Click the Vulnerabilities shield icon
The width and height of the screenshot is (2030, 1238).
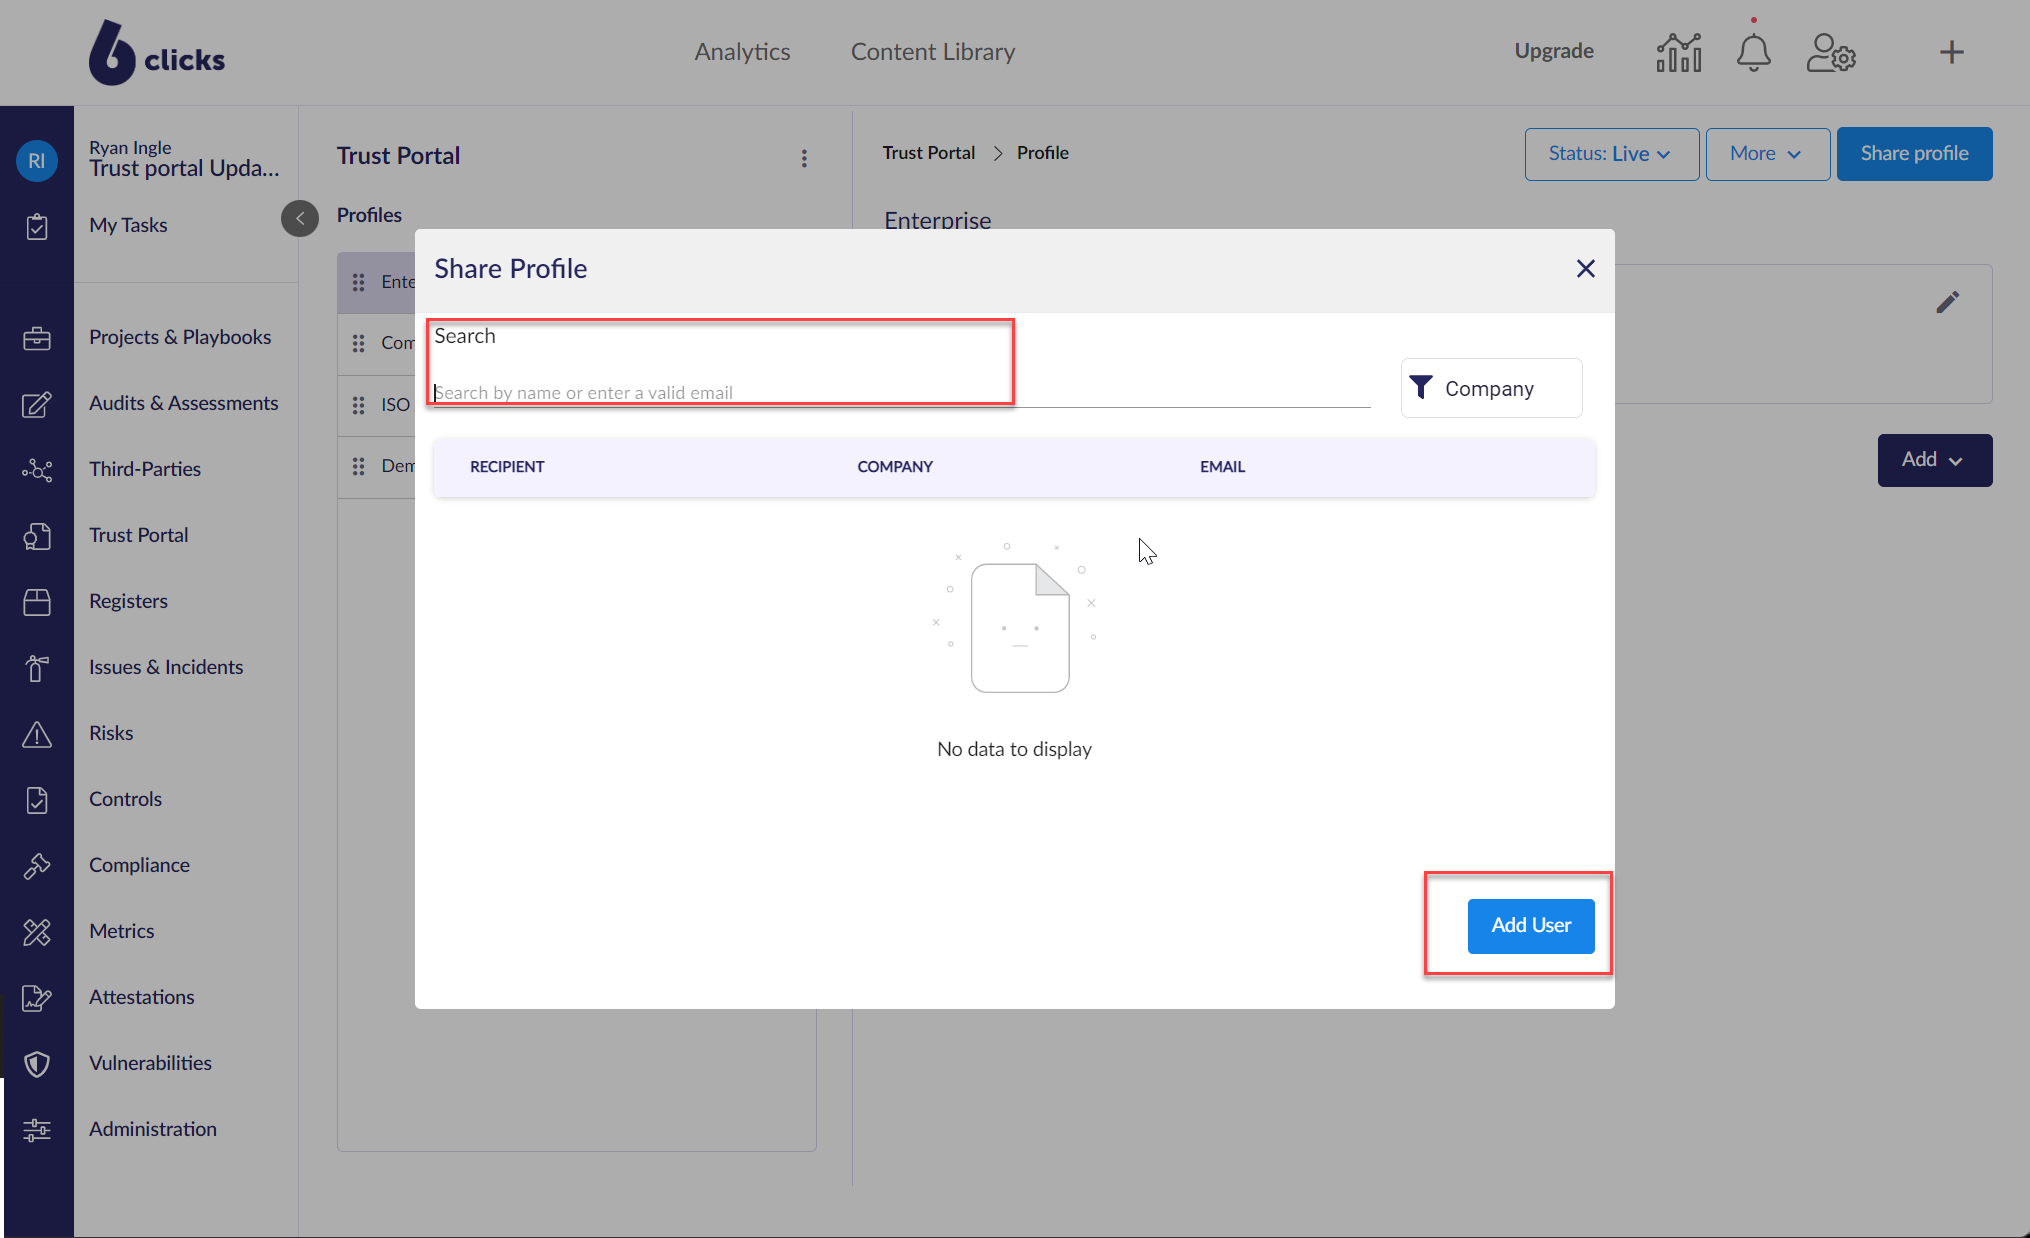[37, 1064]
